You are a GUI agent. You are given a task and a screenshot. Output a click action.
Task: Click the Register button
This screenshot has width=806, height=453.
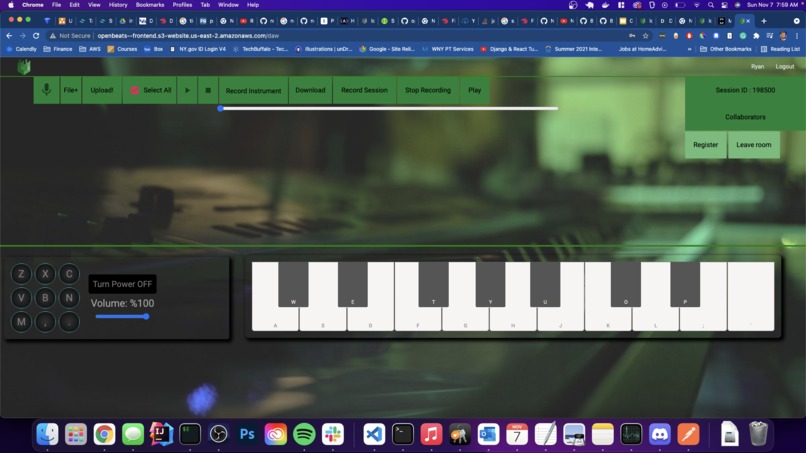click(705, 144)
